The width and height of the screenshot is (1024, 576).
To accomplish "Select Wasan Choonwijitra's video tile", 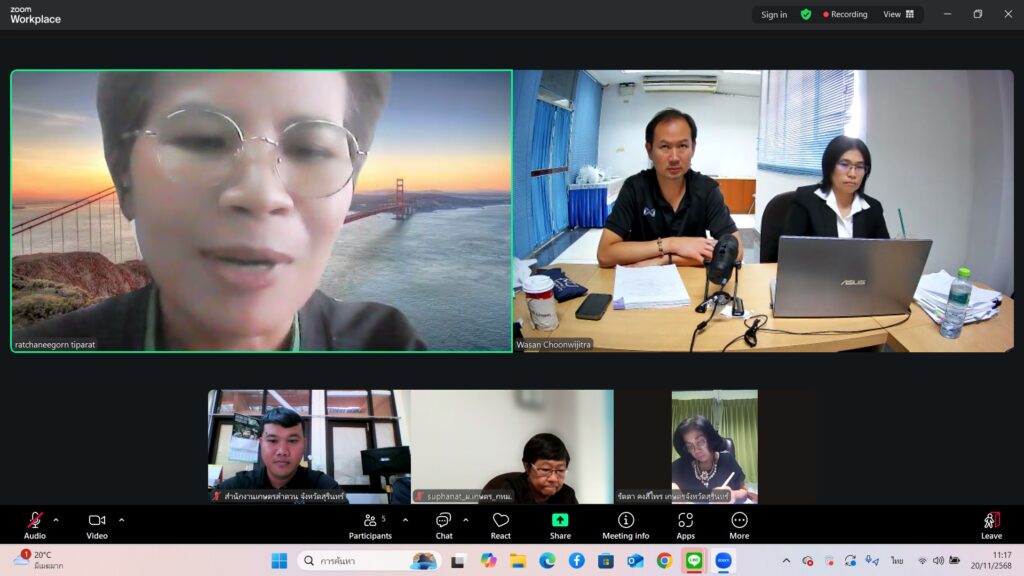I will coord(763,210).
